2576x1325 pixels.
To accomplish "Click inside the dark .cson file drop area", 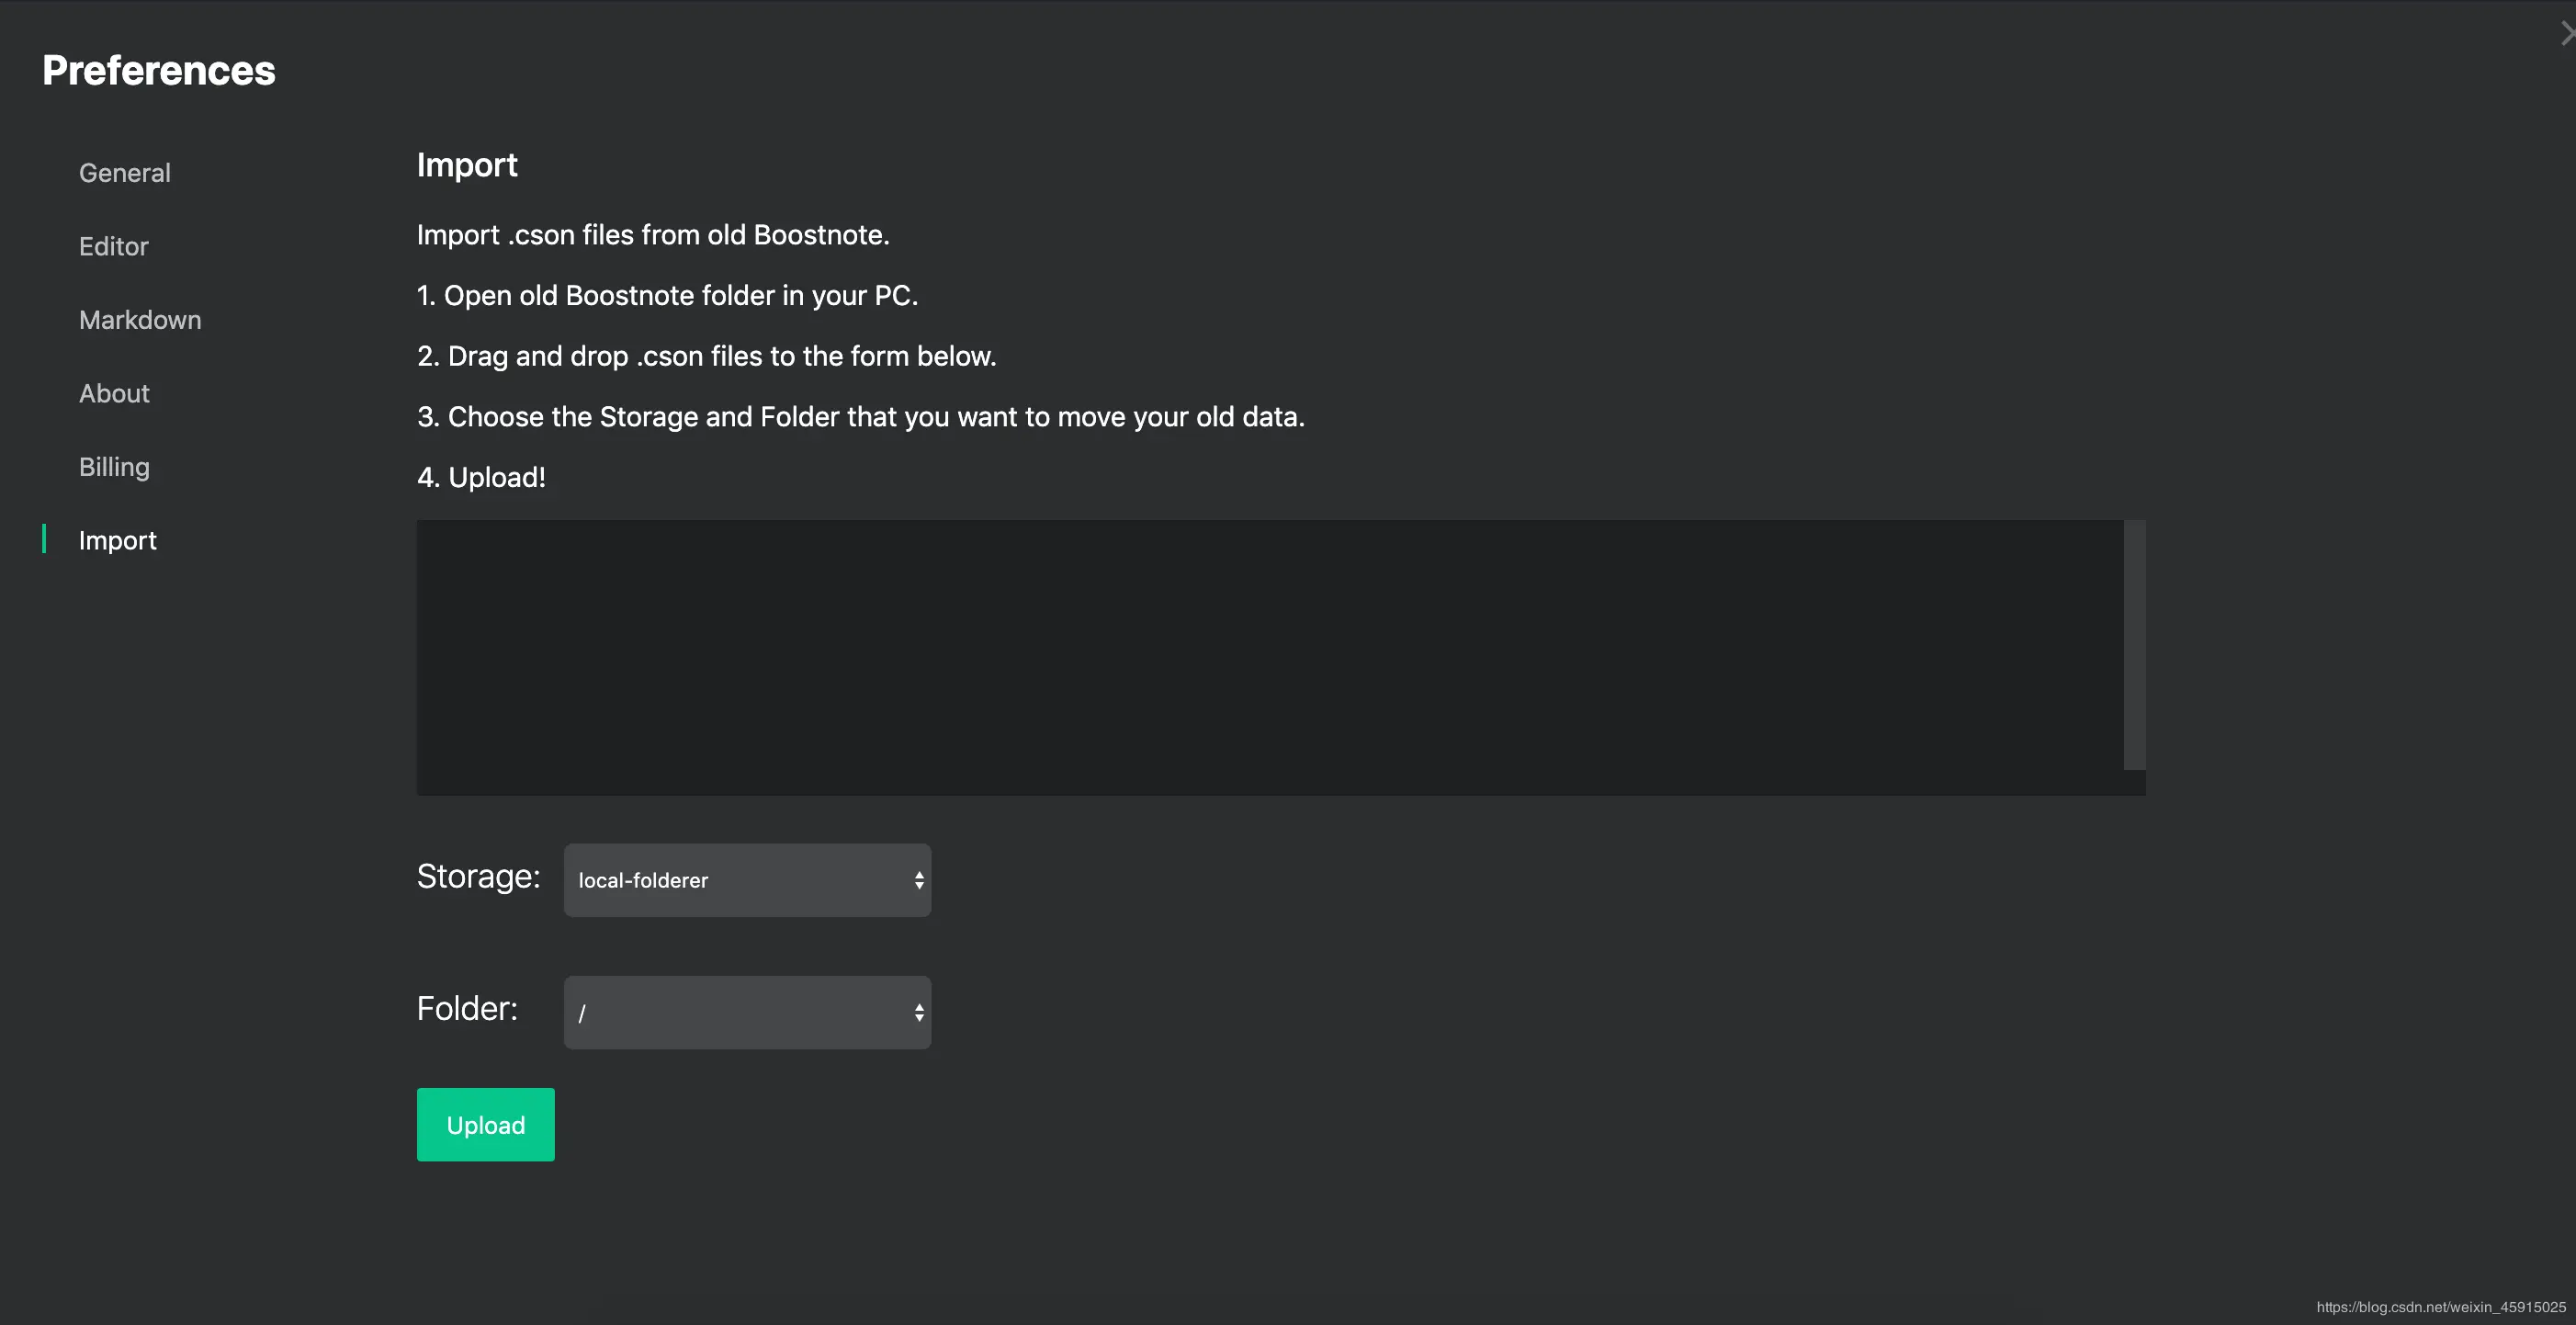I will tap(1268, 657).
